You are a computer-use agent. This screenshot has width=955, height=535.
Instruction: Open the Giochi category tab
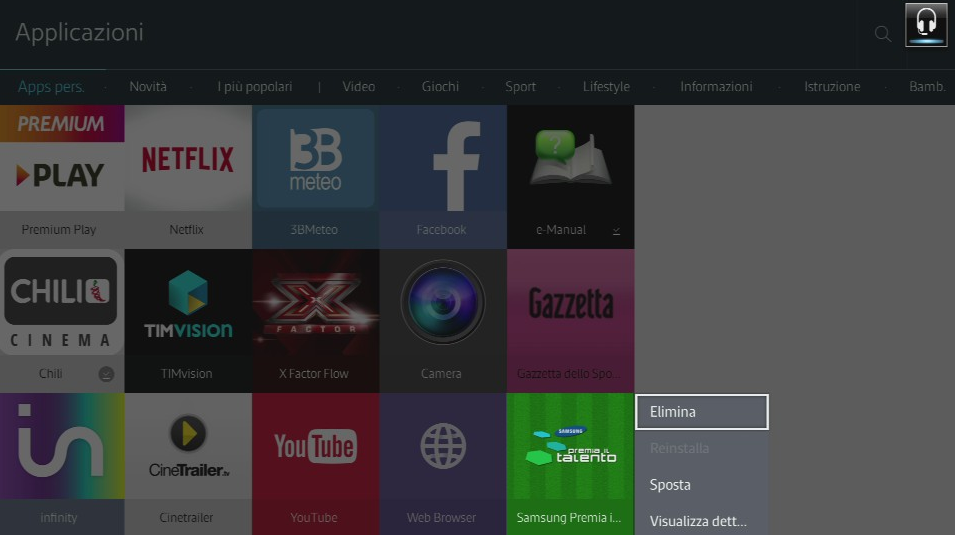440,87
